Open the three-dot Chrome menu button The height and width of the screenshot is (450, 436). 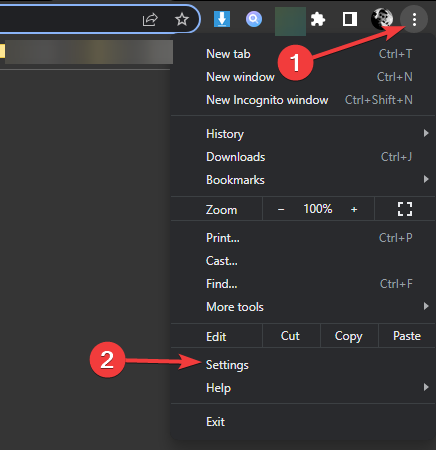pyautogui.click(x=414, y=20)
